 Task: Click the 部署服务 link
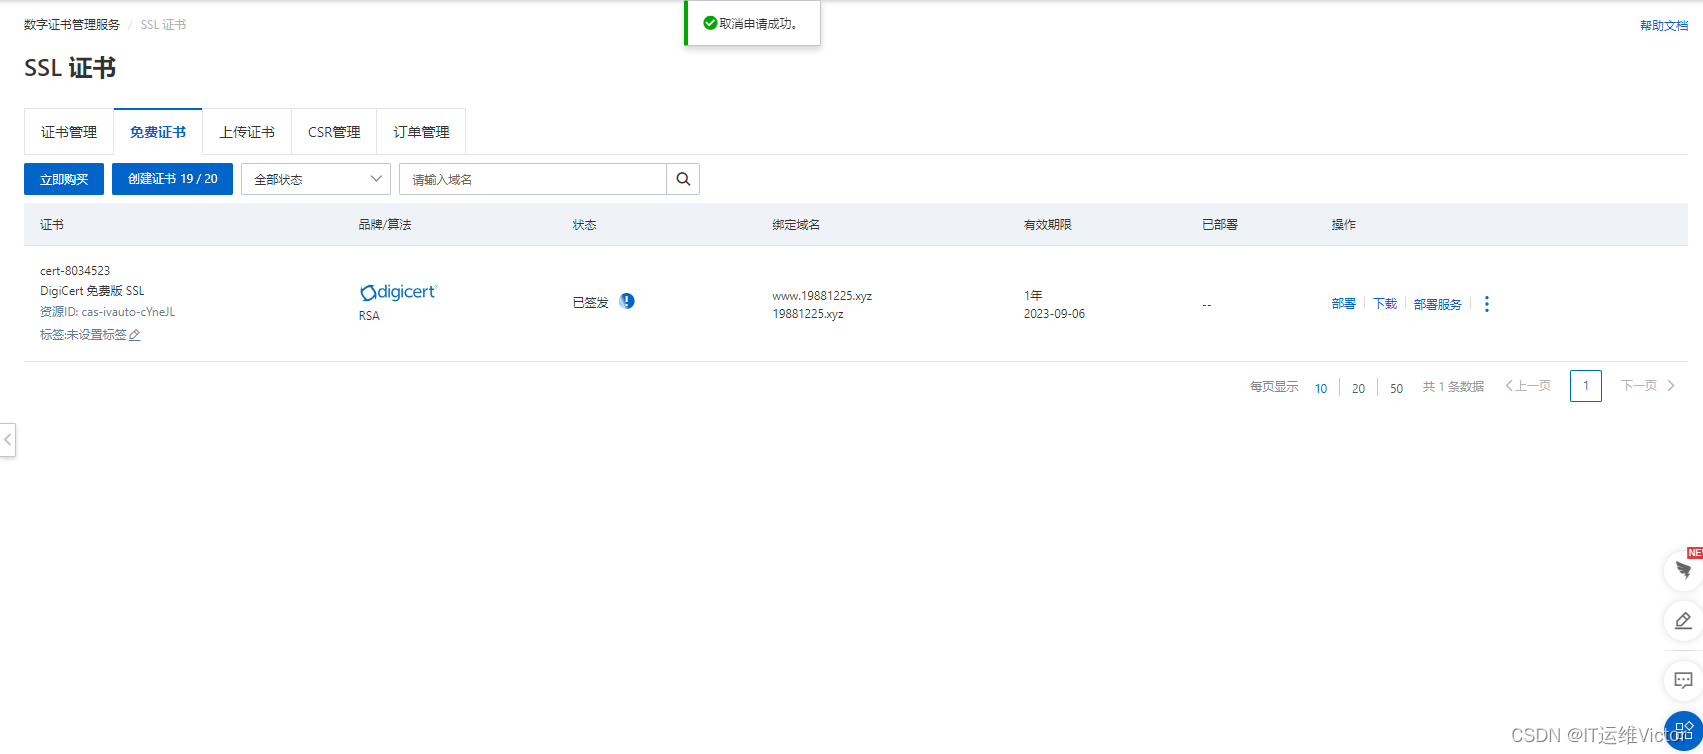pos(1438,304)
